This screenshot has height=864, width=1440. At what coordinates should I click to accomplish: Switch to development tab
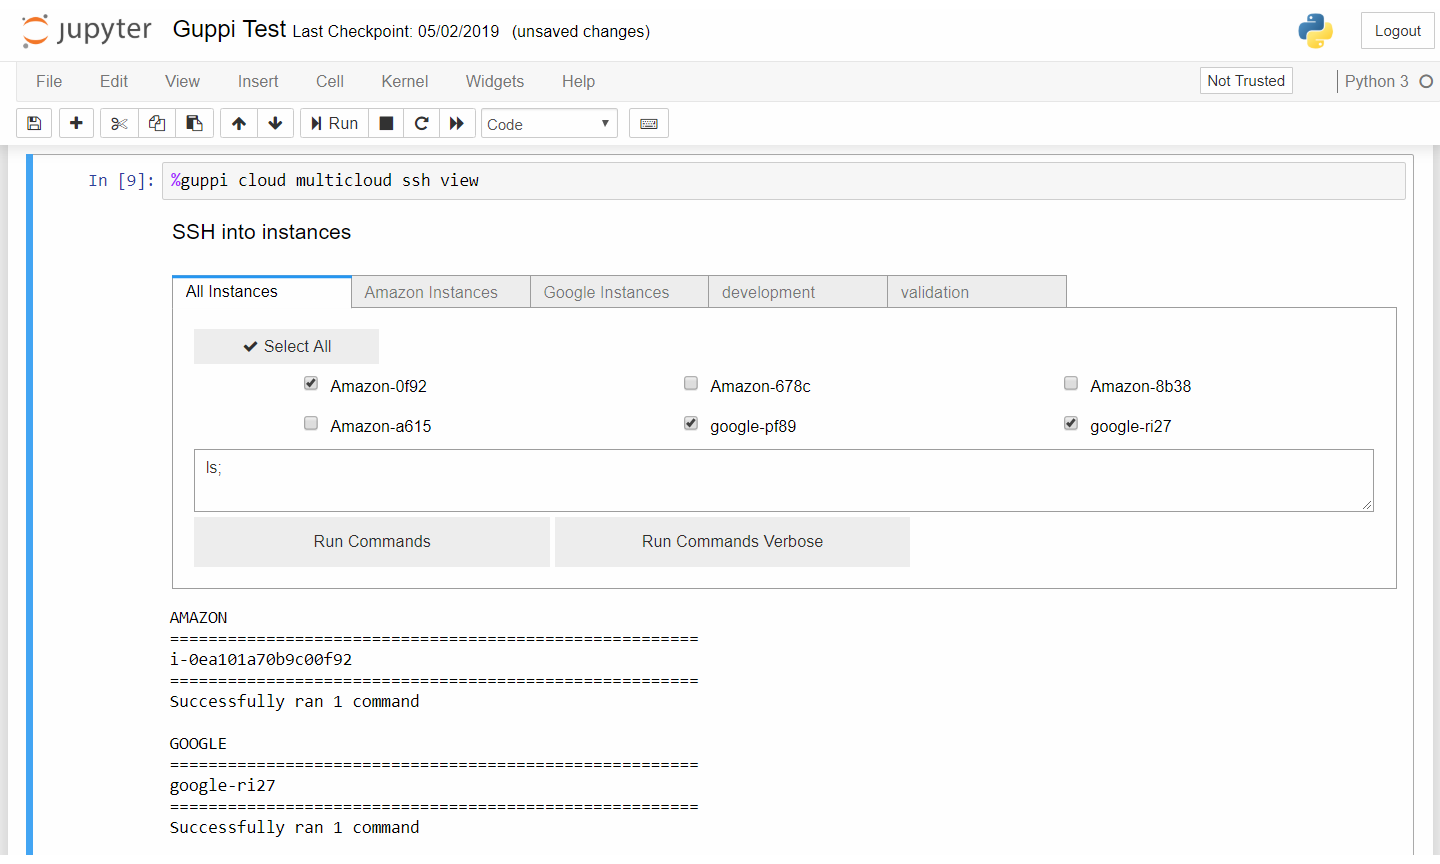point(798,292)
